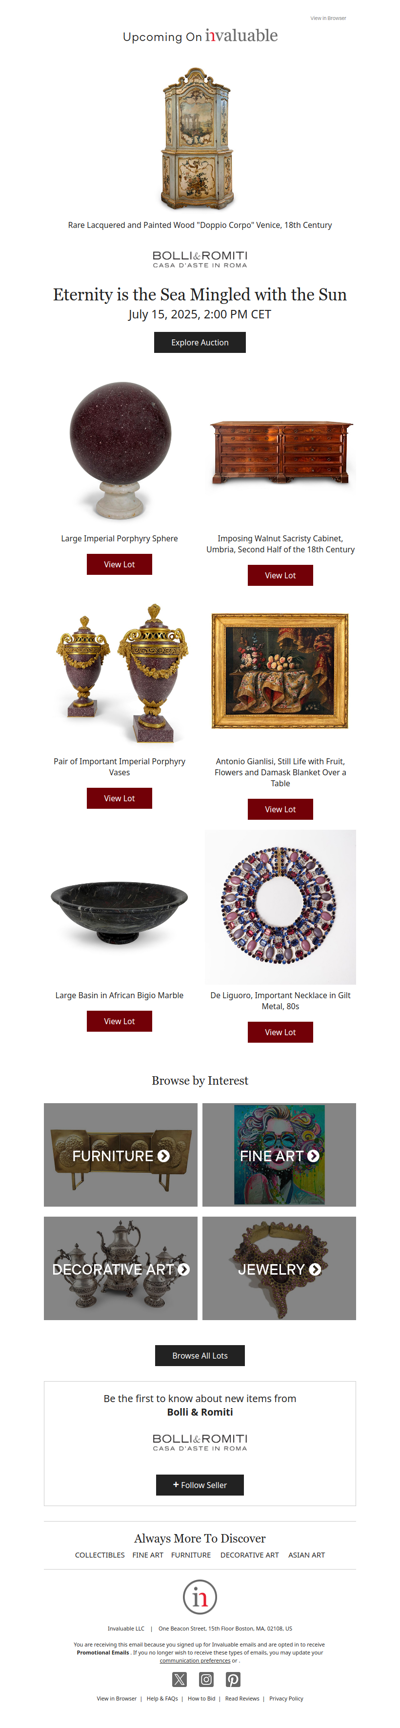This screenshot has width=400, height=1728.
Task: Open the Decorative Art category tile
Action: click(120, 1268)
